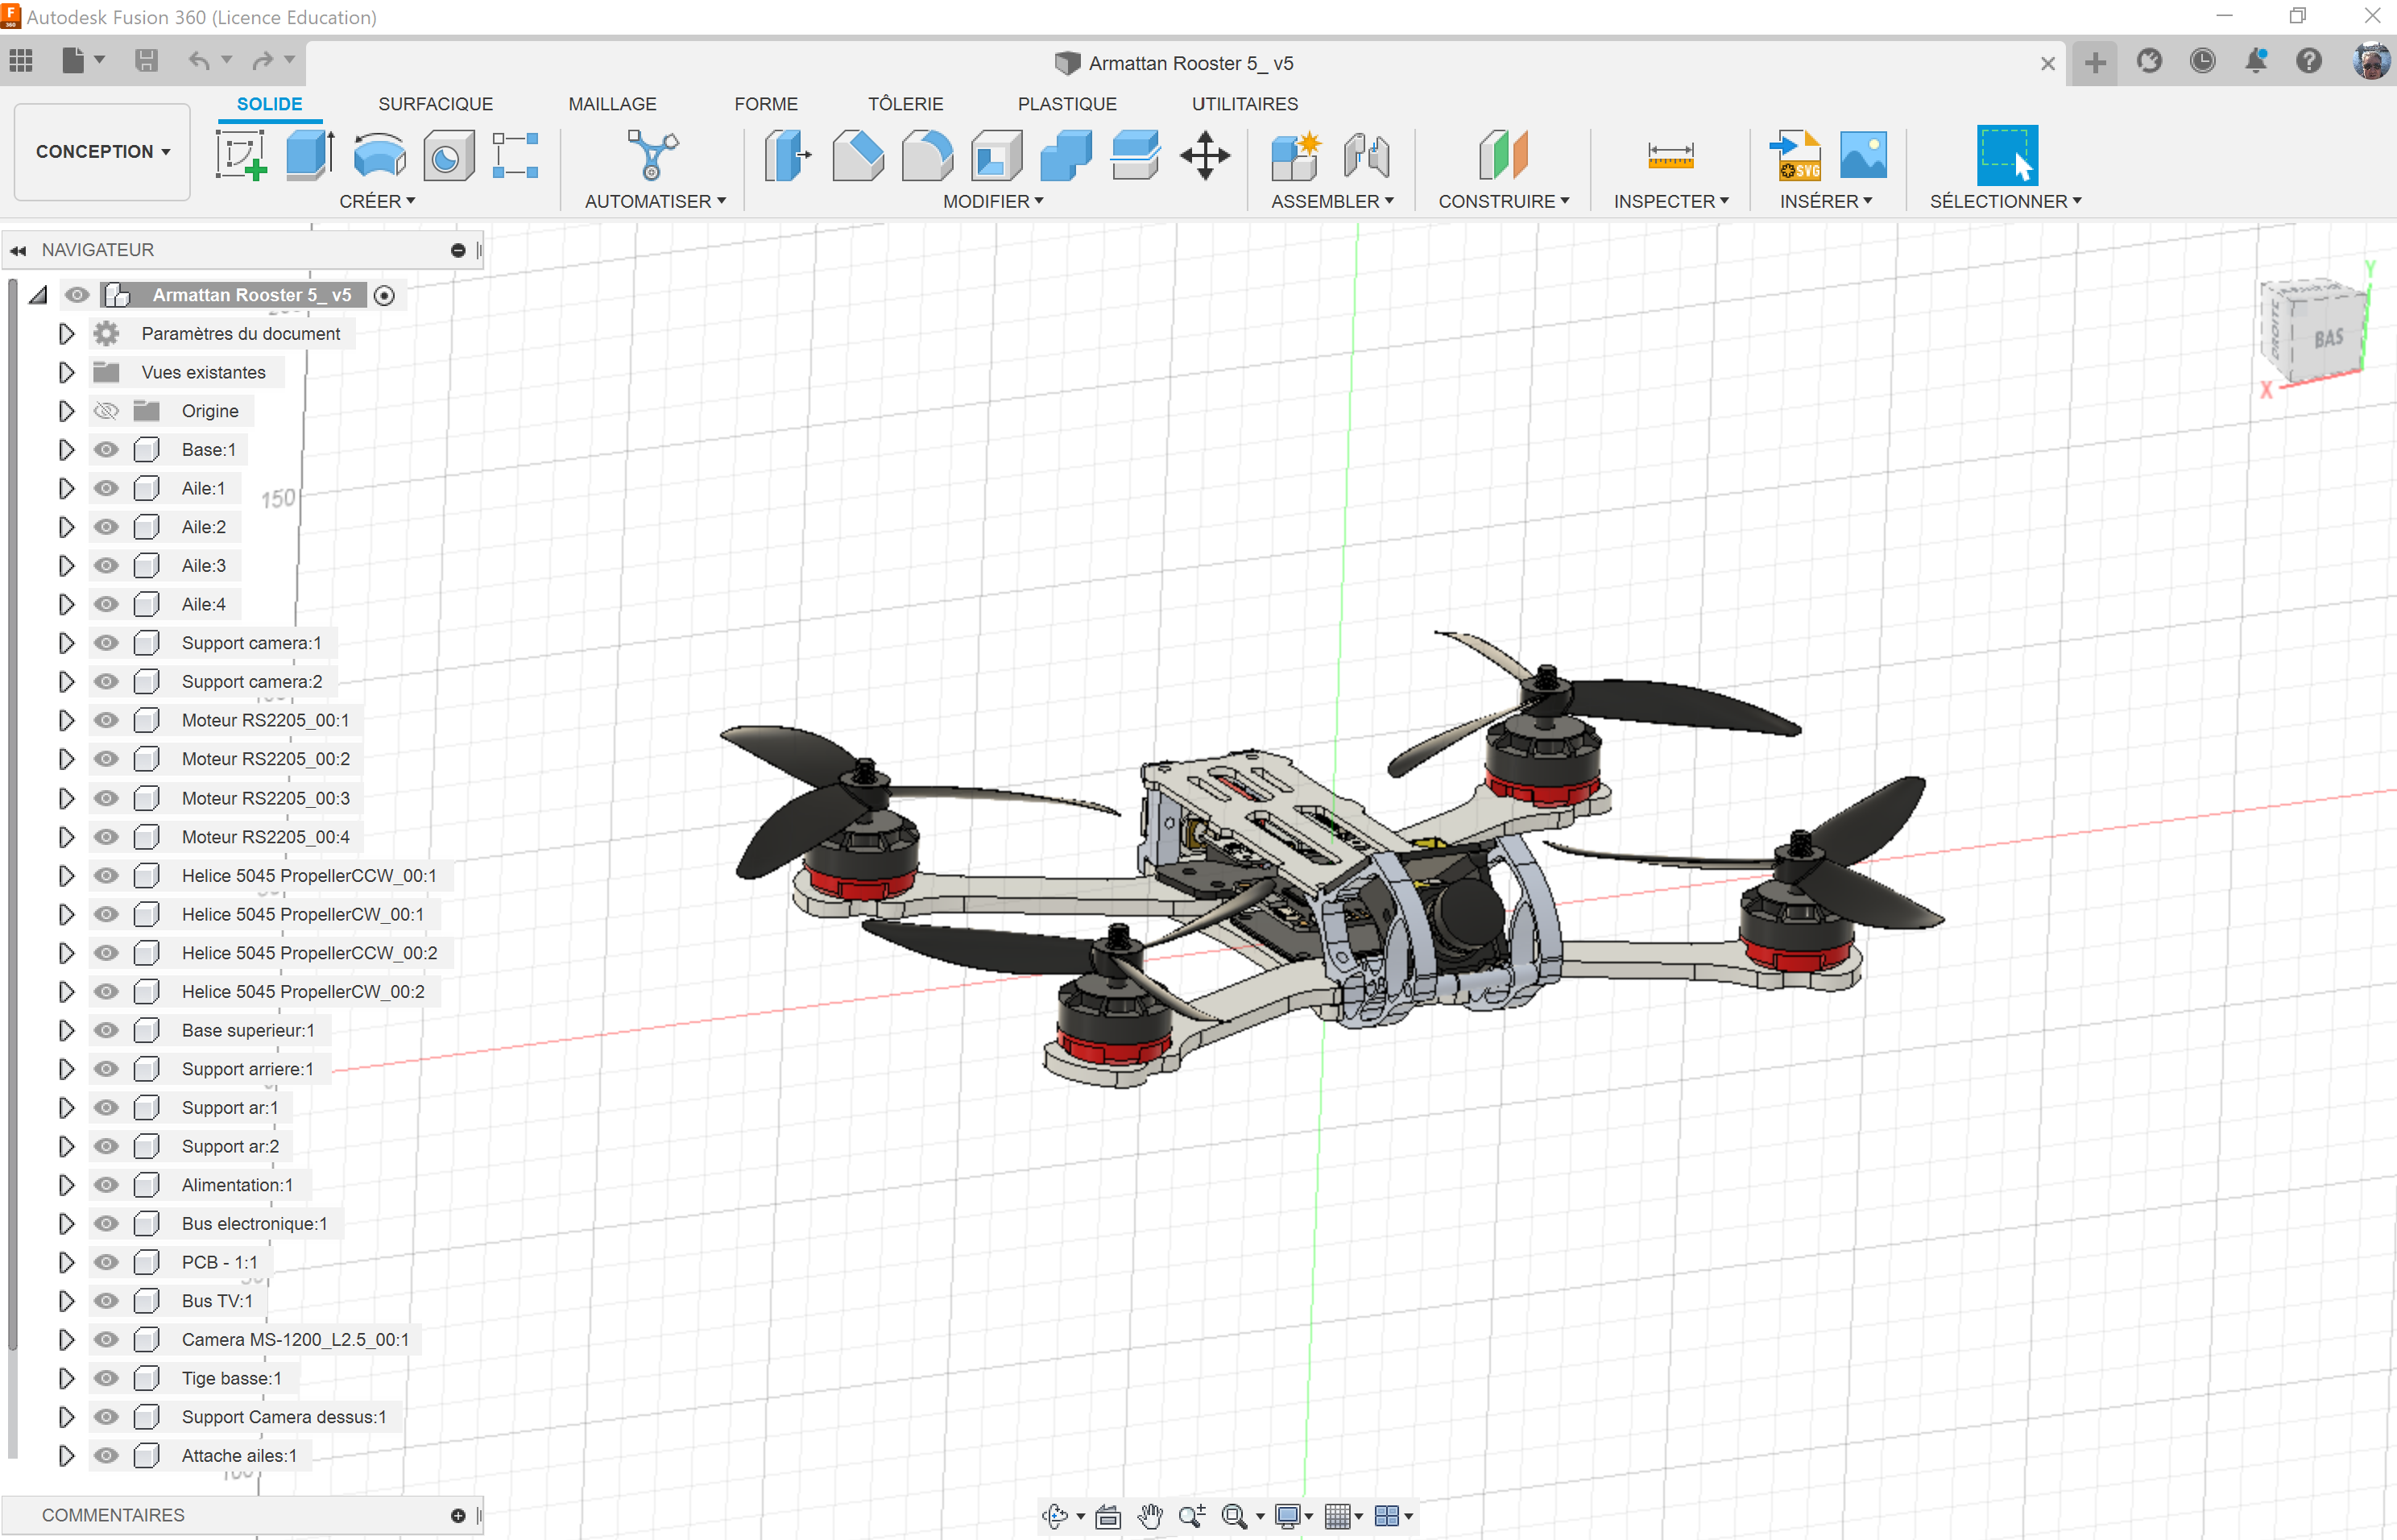Toggle visibility of Origine folder
The width and height of the screenshot is (2397, 1540).
(x=106, y=411)
